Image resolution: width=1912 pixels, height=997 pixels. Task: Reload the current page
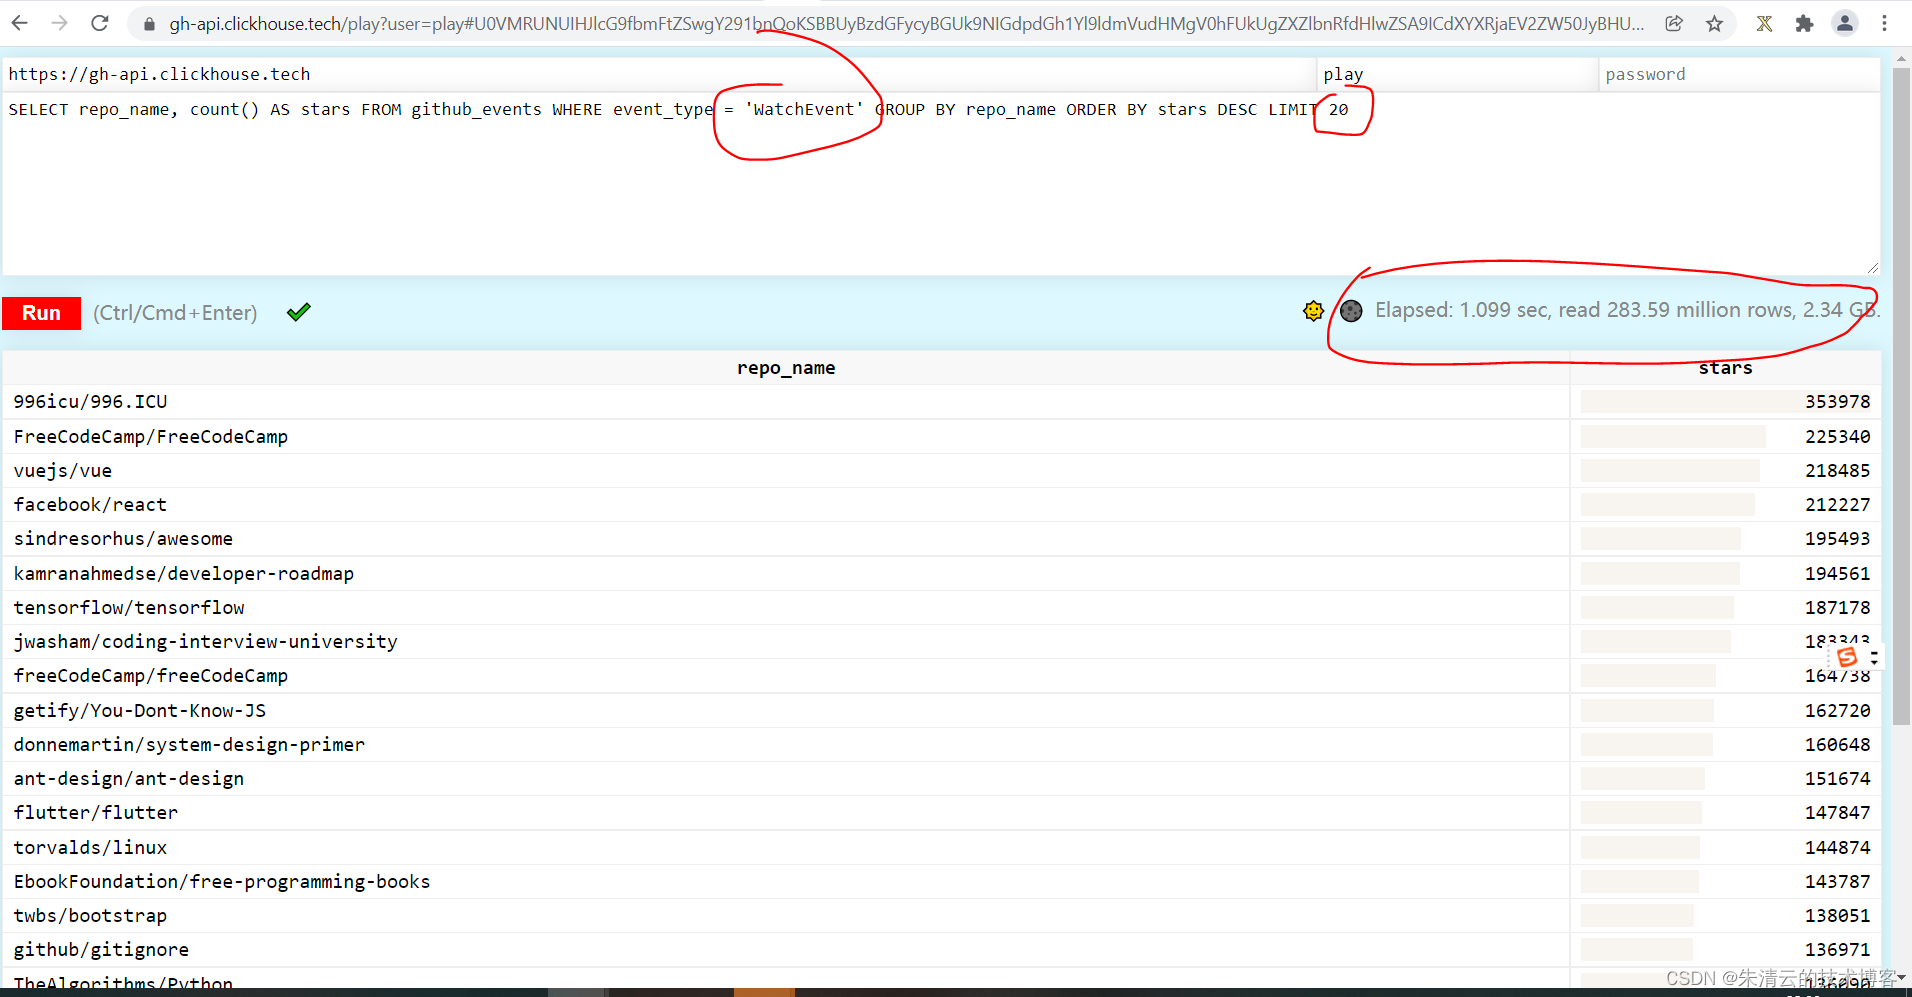99,23
